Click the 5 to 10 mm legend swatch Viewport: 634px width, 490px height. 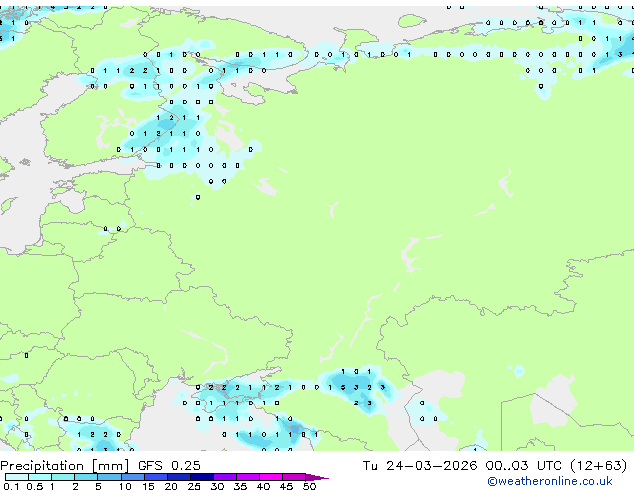coord(110,477)
